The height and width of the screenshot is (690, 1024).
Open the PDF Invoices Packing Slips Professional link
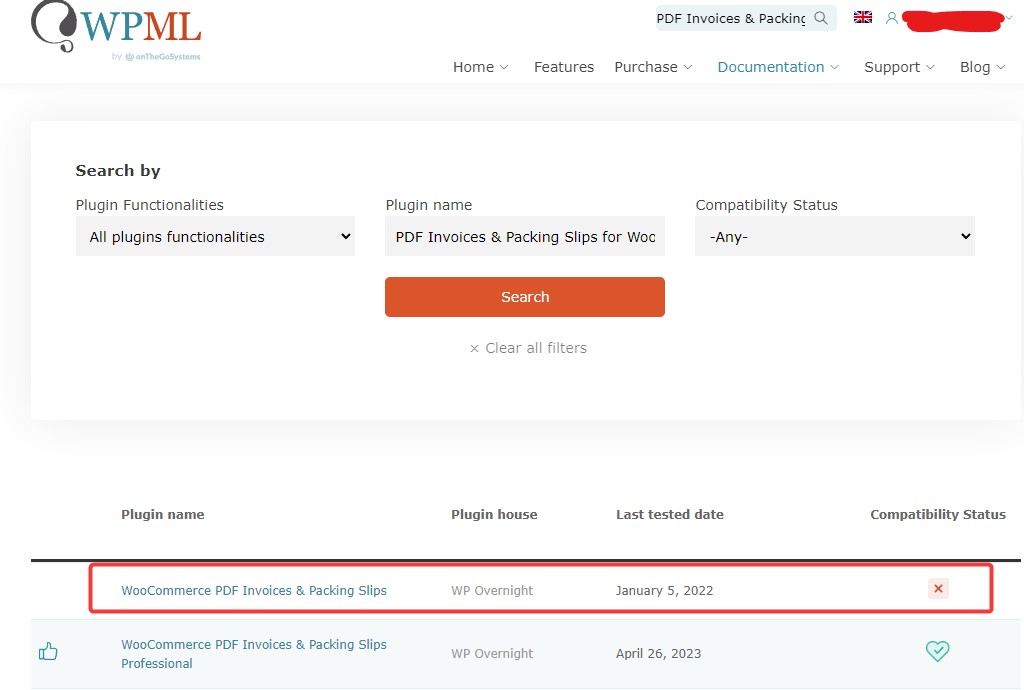(x=254, y=653)
